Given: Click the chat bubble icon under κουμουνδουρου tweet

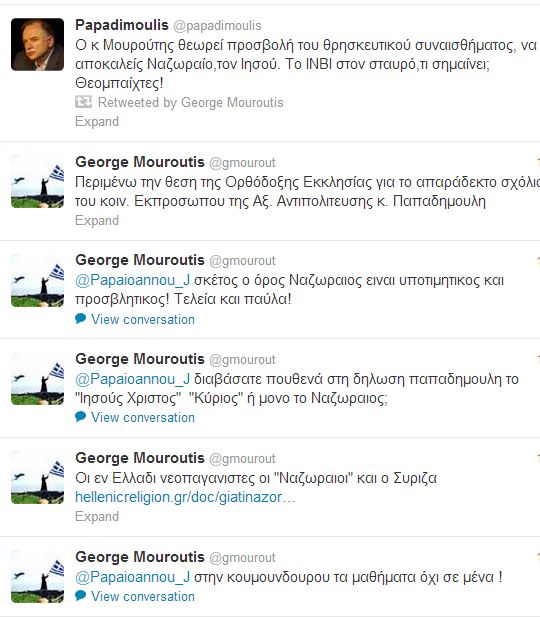Looking at the screenshot, I should tap(80, 596).
